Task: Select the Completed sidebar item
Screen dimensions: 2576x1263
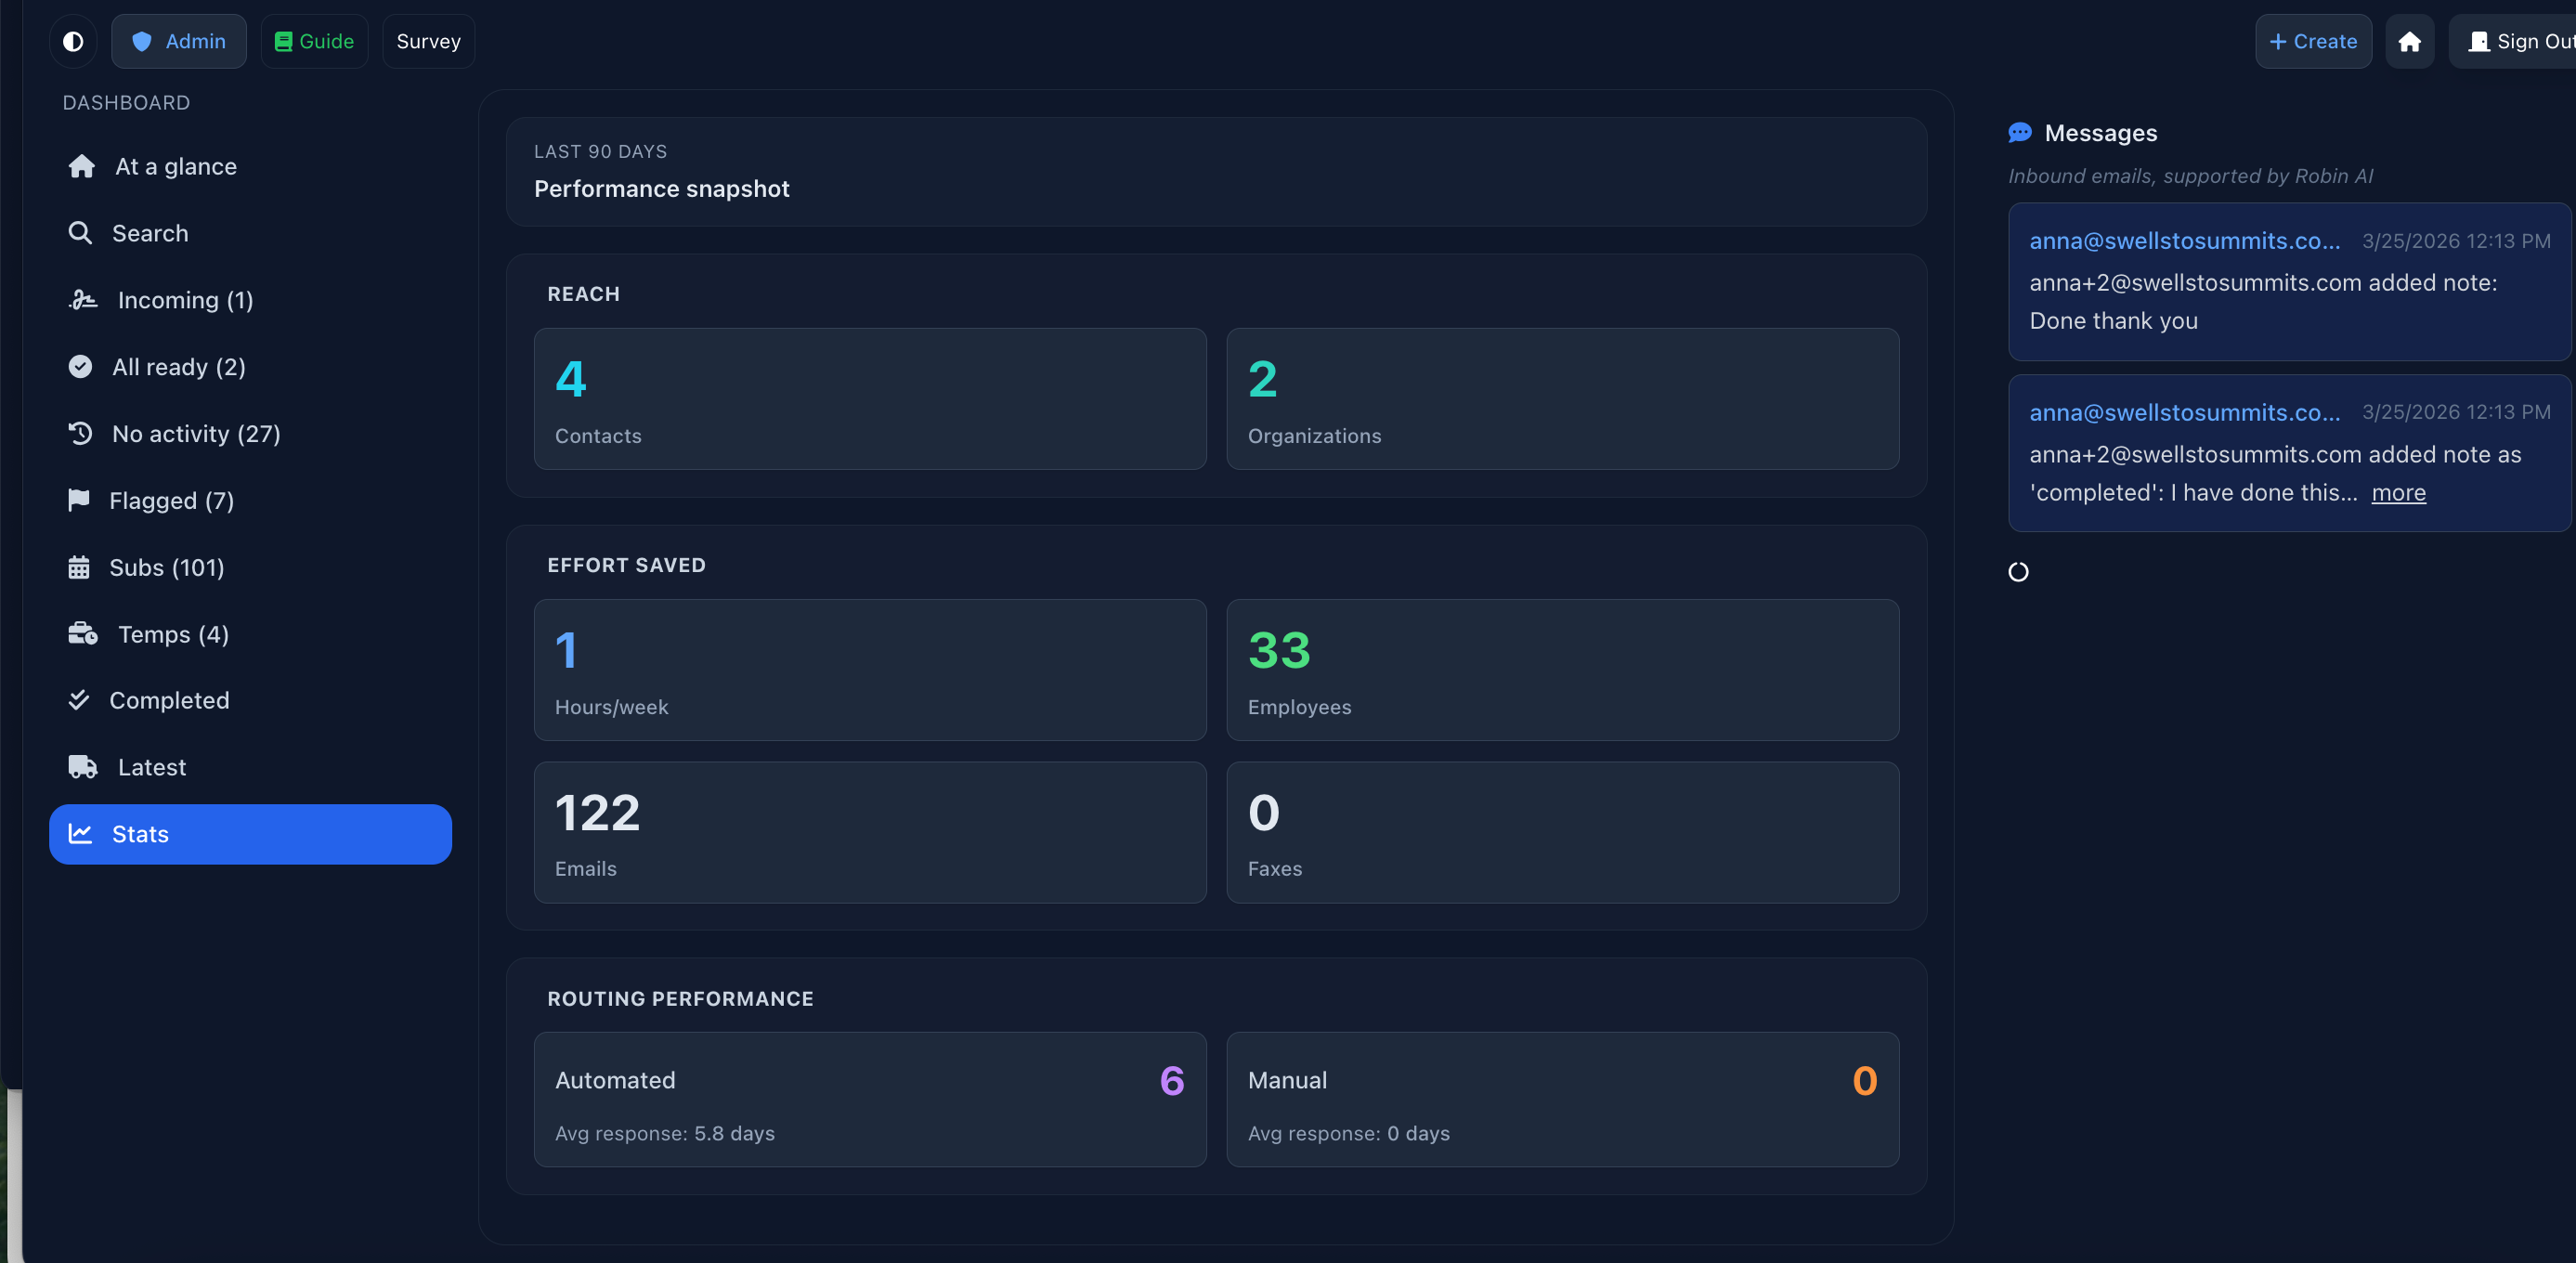Action: (168, 700)
